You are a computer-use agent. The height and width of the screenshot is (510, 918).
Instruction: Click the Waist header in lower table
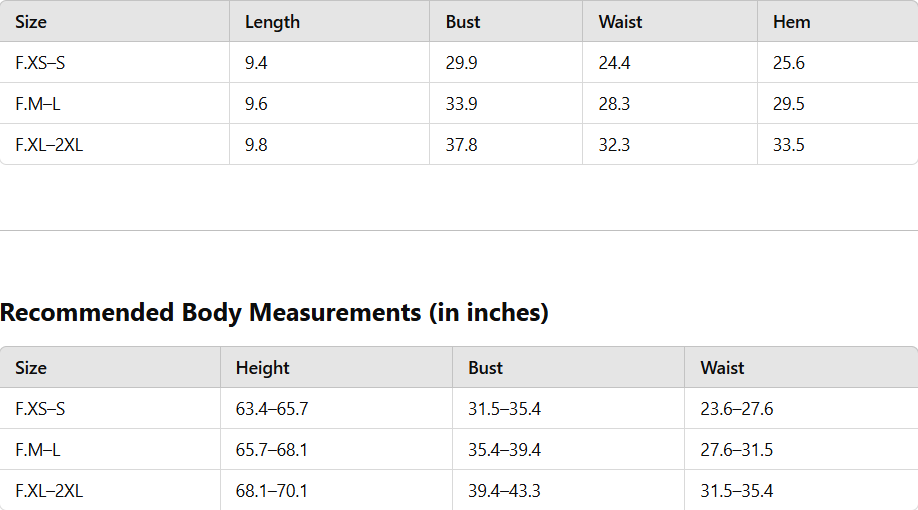point(722,368)
